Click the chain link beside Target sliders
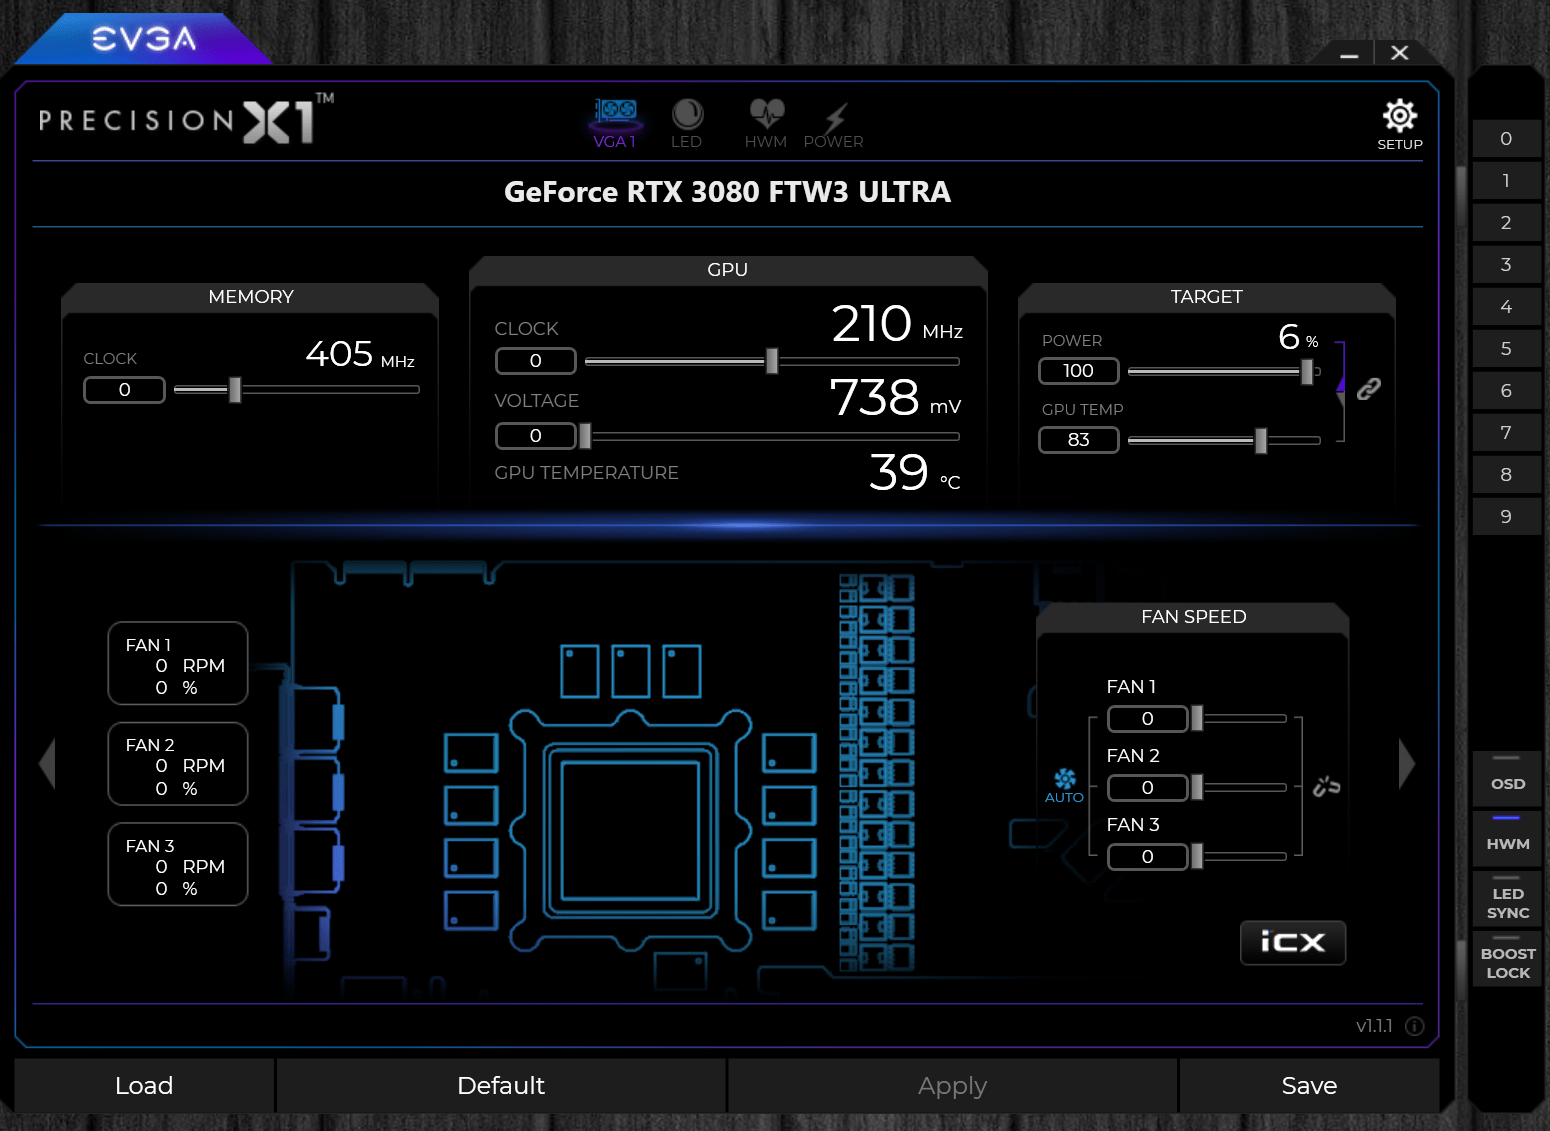 coord(1369,388)
